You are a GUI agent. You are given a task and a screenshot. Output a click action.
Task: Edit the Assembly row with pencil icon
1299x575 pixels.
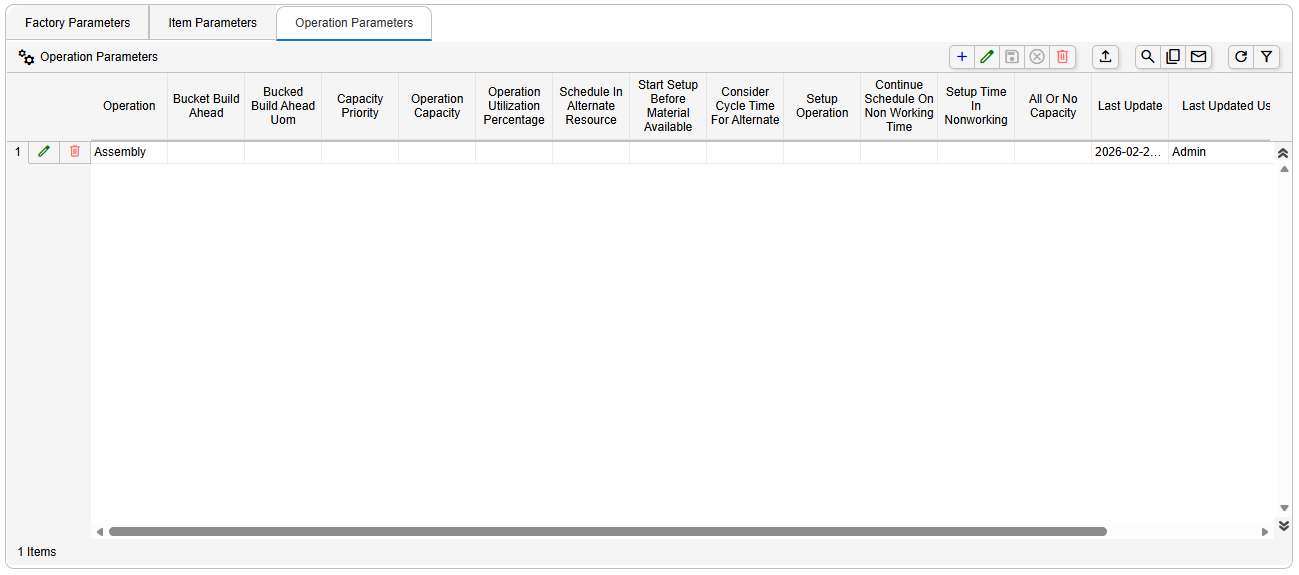tap(43, 152)
